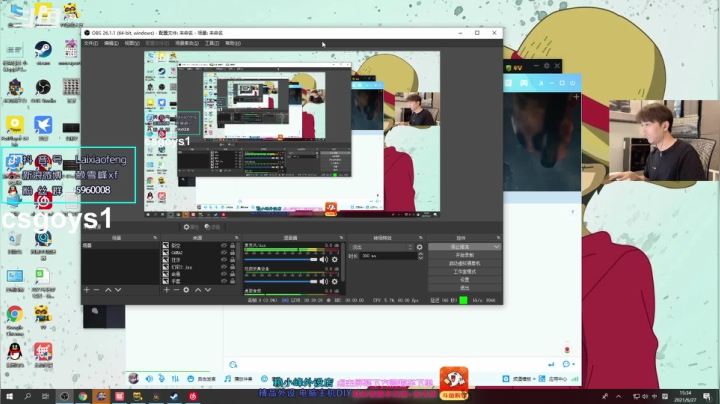Pop out the 控件 controls dock
720x404 pixels.
[x=498, y=238]
